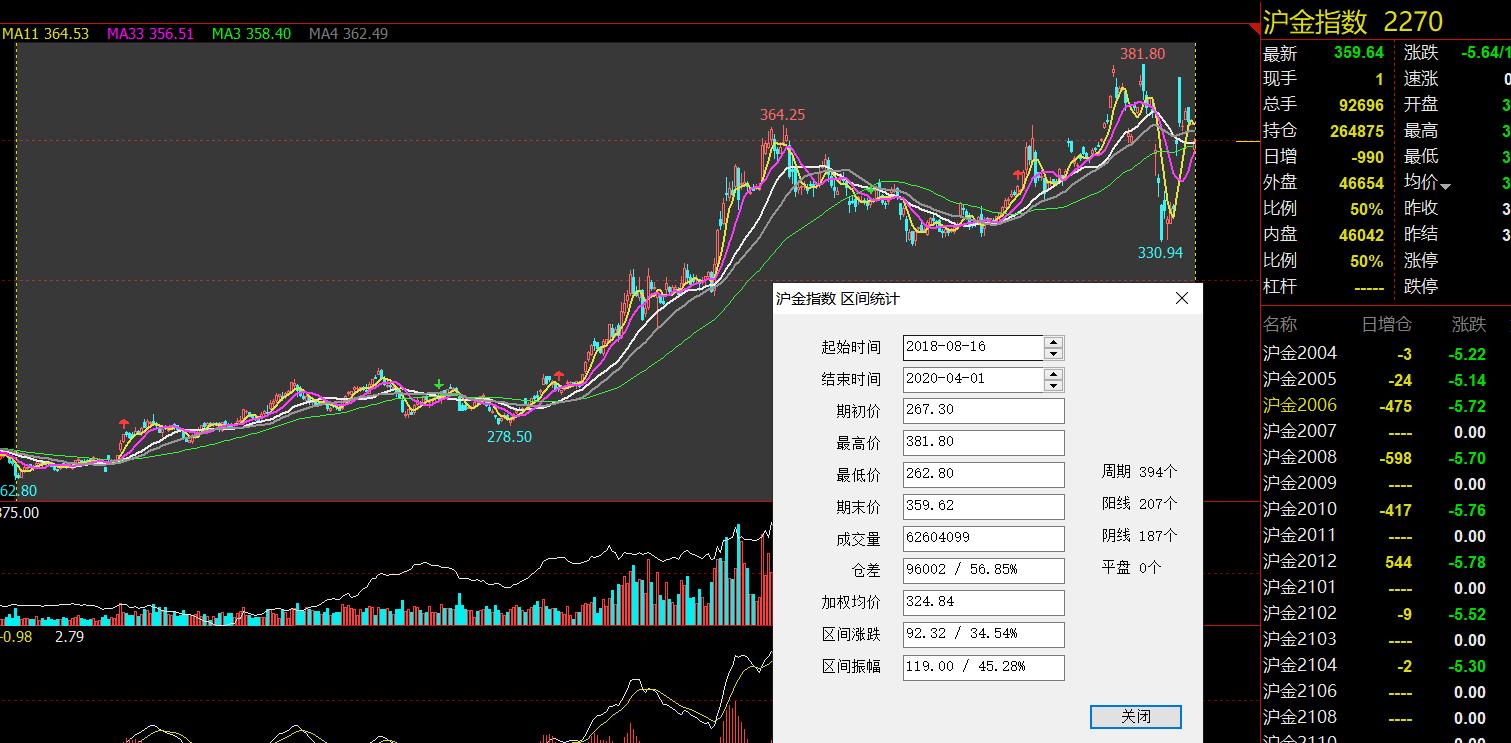Screen dimensions: 1511x743
Task: Click the green signal marker on the chart
Action: [x=438, y=384]
